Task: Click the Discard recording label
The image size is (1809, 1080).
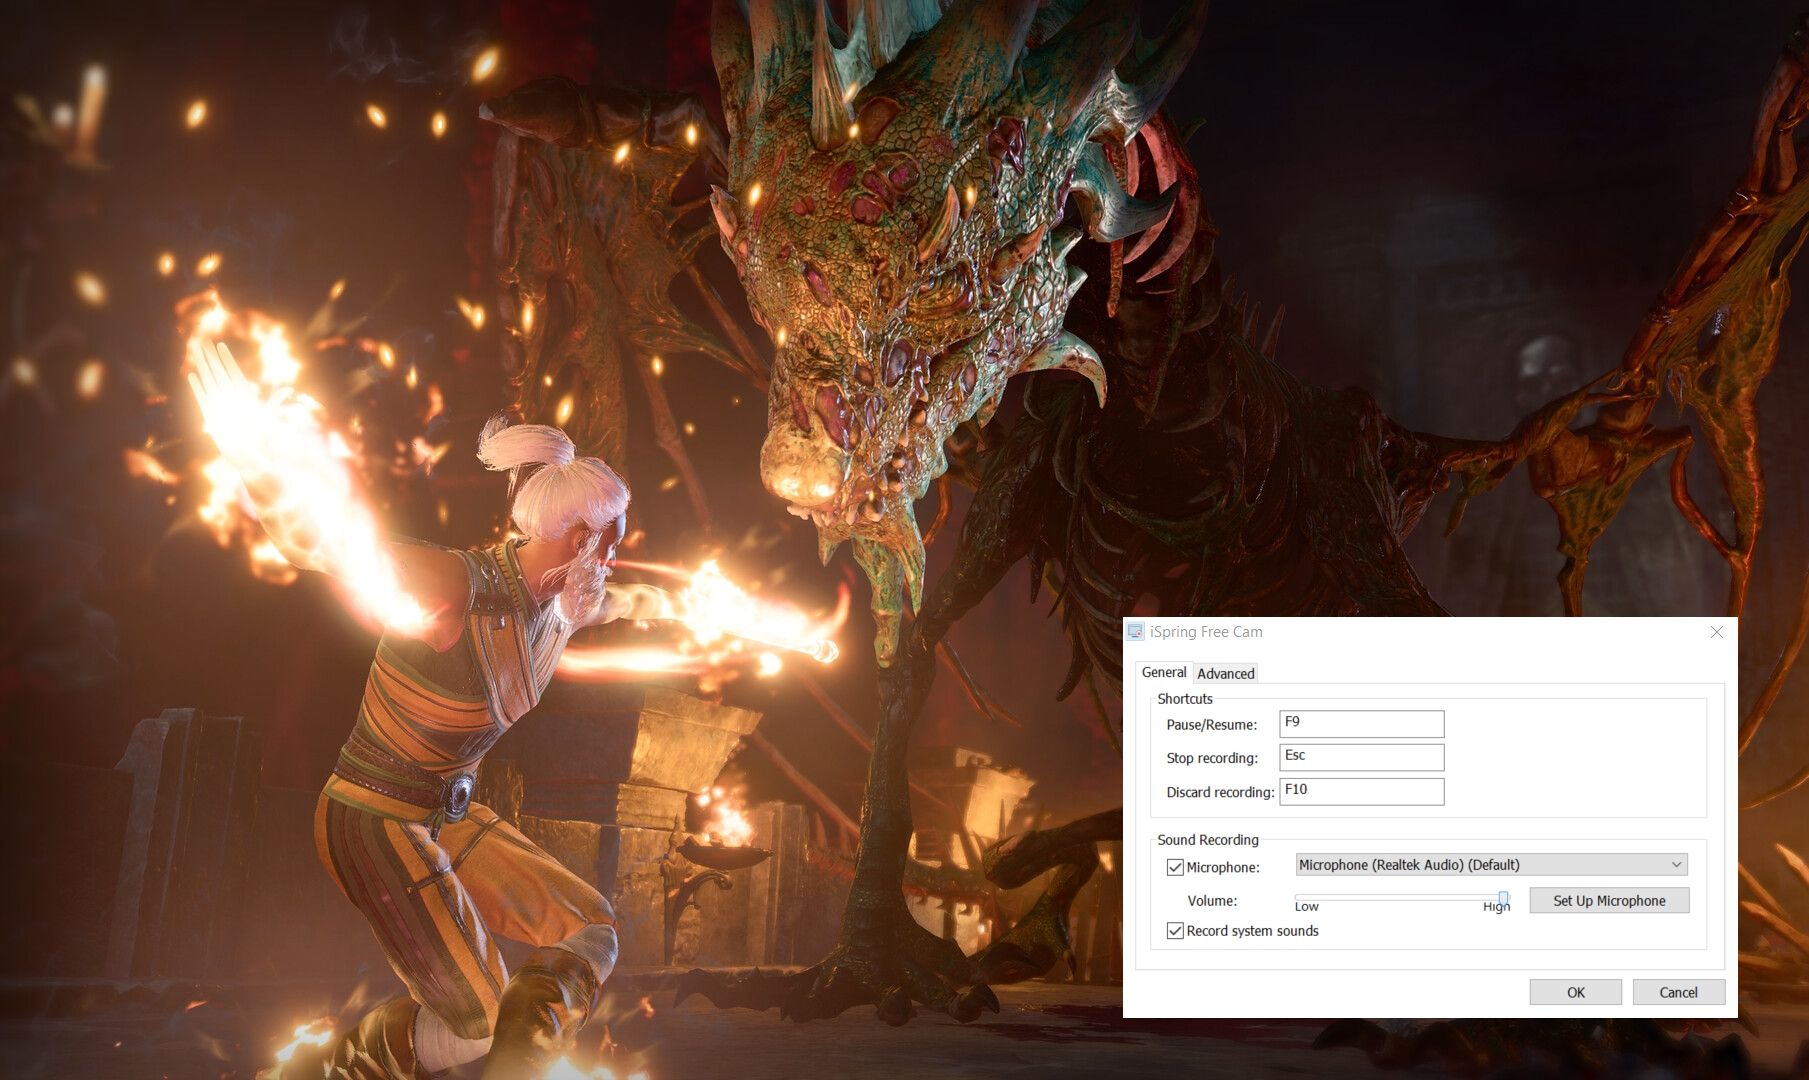Action: click(1220, 792)
